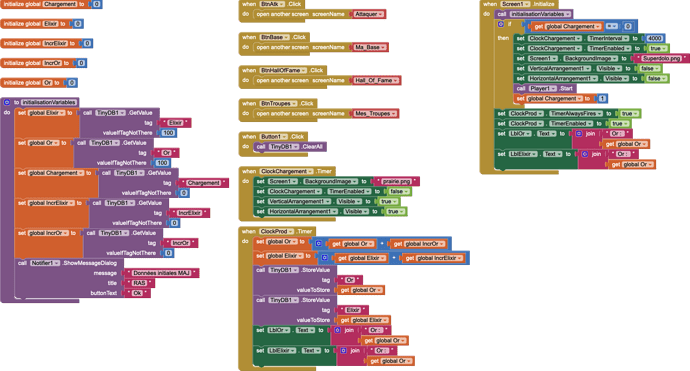690x371 pixels.
Task: Toggle true value of ClockChargement TimerEnabled in Screen1.Initialize
Action: [x=657, y=48]
